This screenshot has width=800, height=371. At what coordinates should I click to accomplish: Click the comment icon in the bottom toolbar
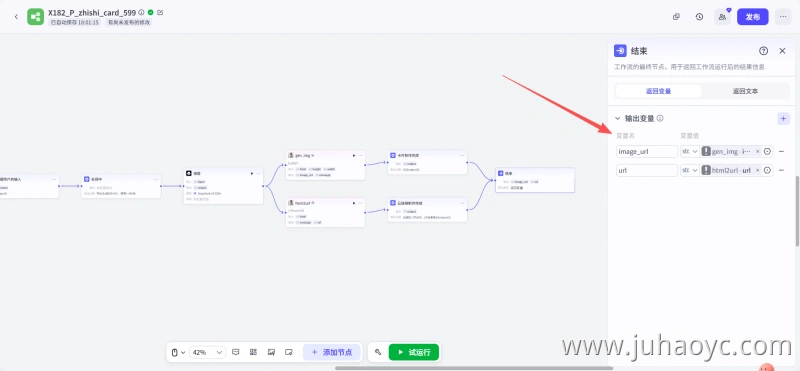(x=236, y=352)
